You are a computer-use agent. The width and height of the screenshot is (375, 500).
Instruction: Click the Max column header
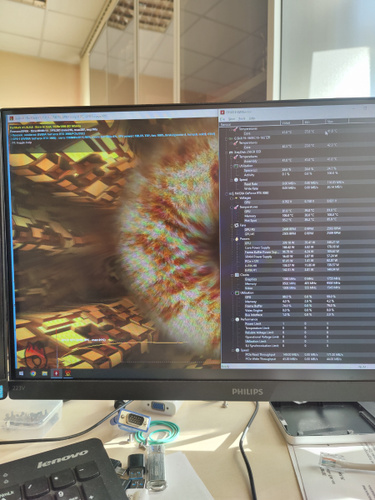tap(337, 122)
